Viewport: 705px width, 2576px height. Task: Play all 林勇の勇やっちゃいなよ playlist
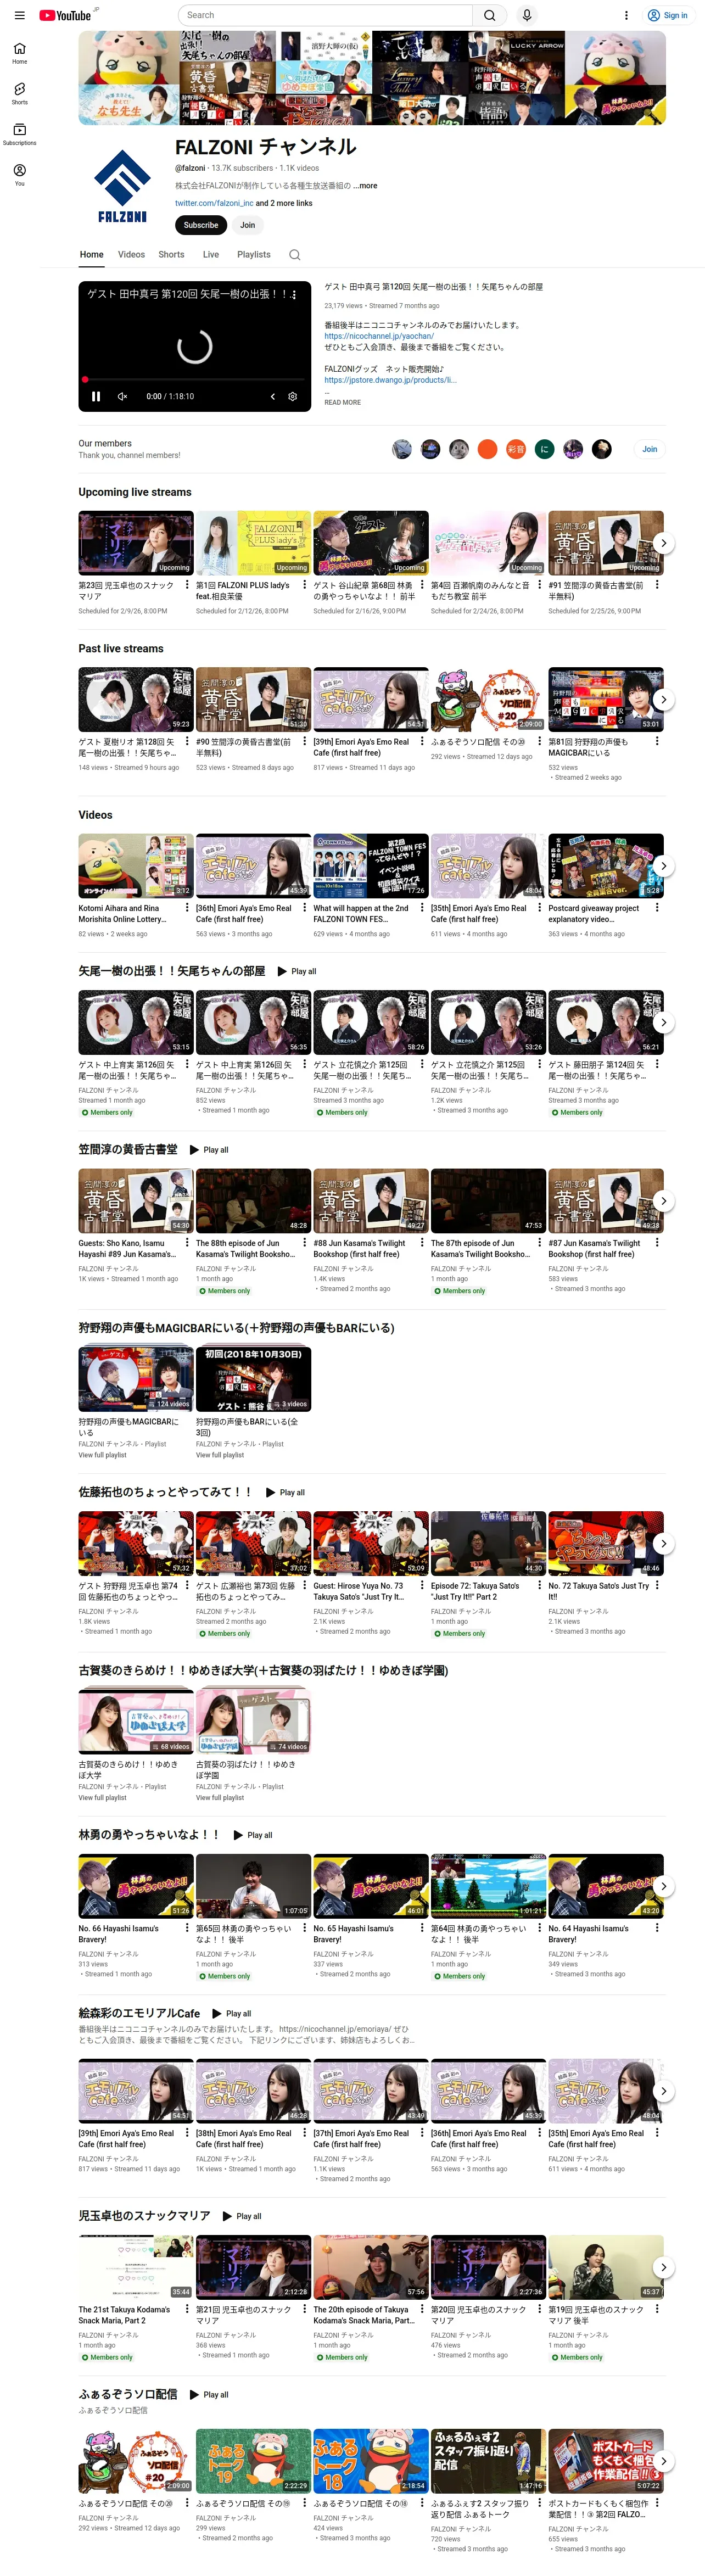click(x=253, y=1835)
